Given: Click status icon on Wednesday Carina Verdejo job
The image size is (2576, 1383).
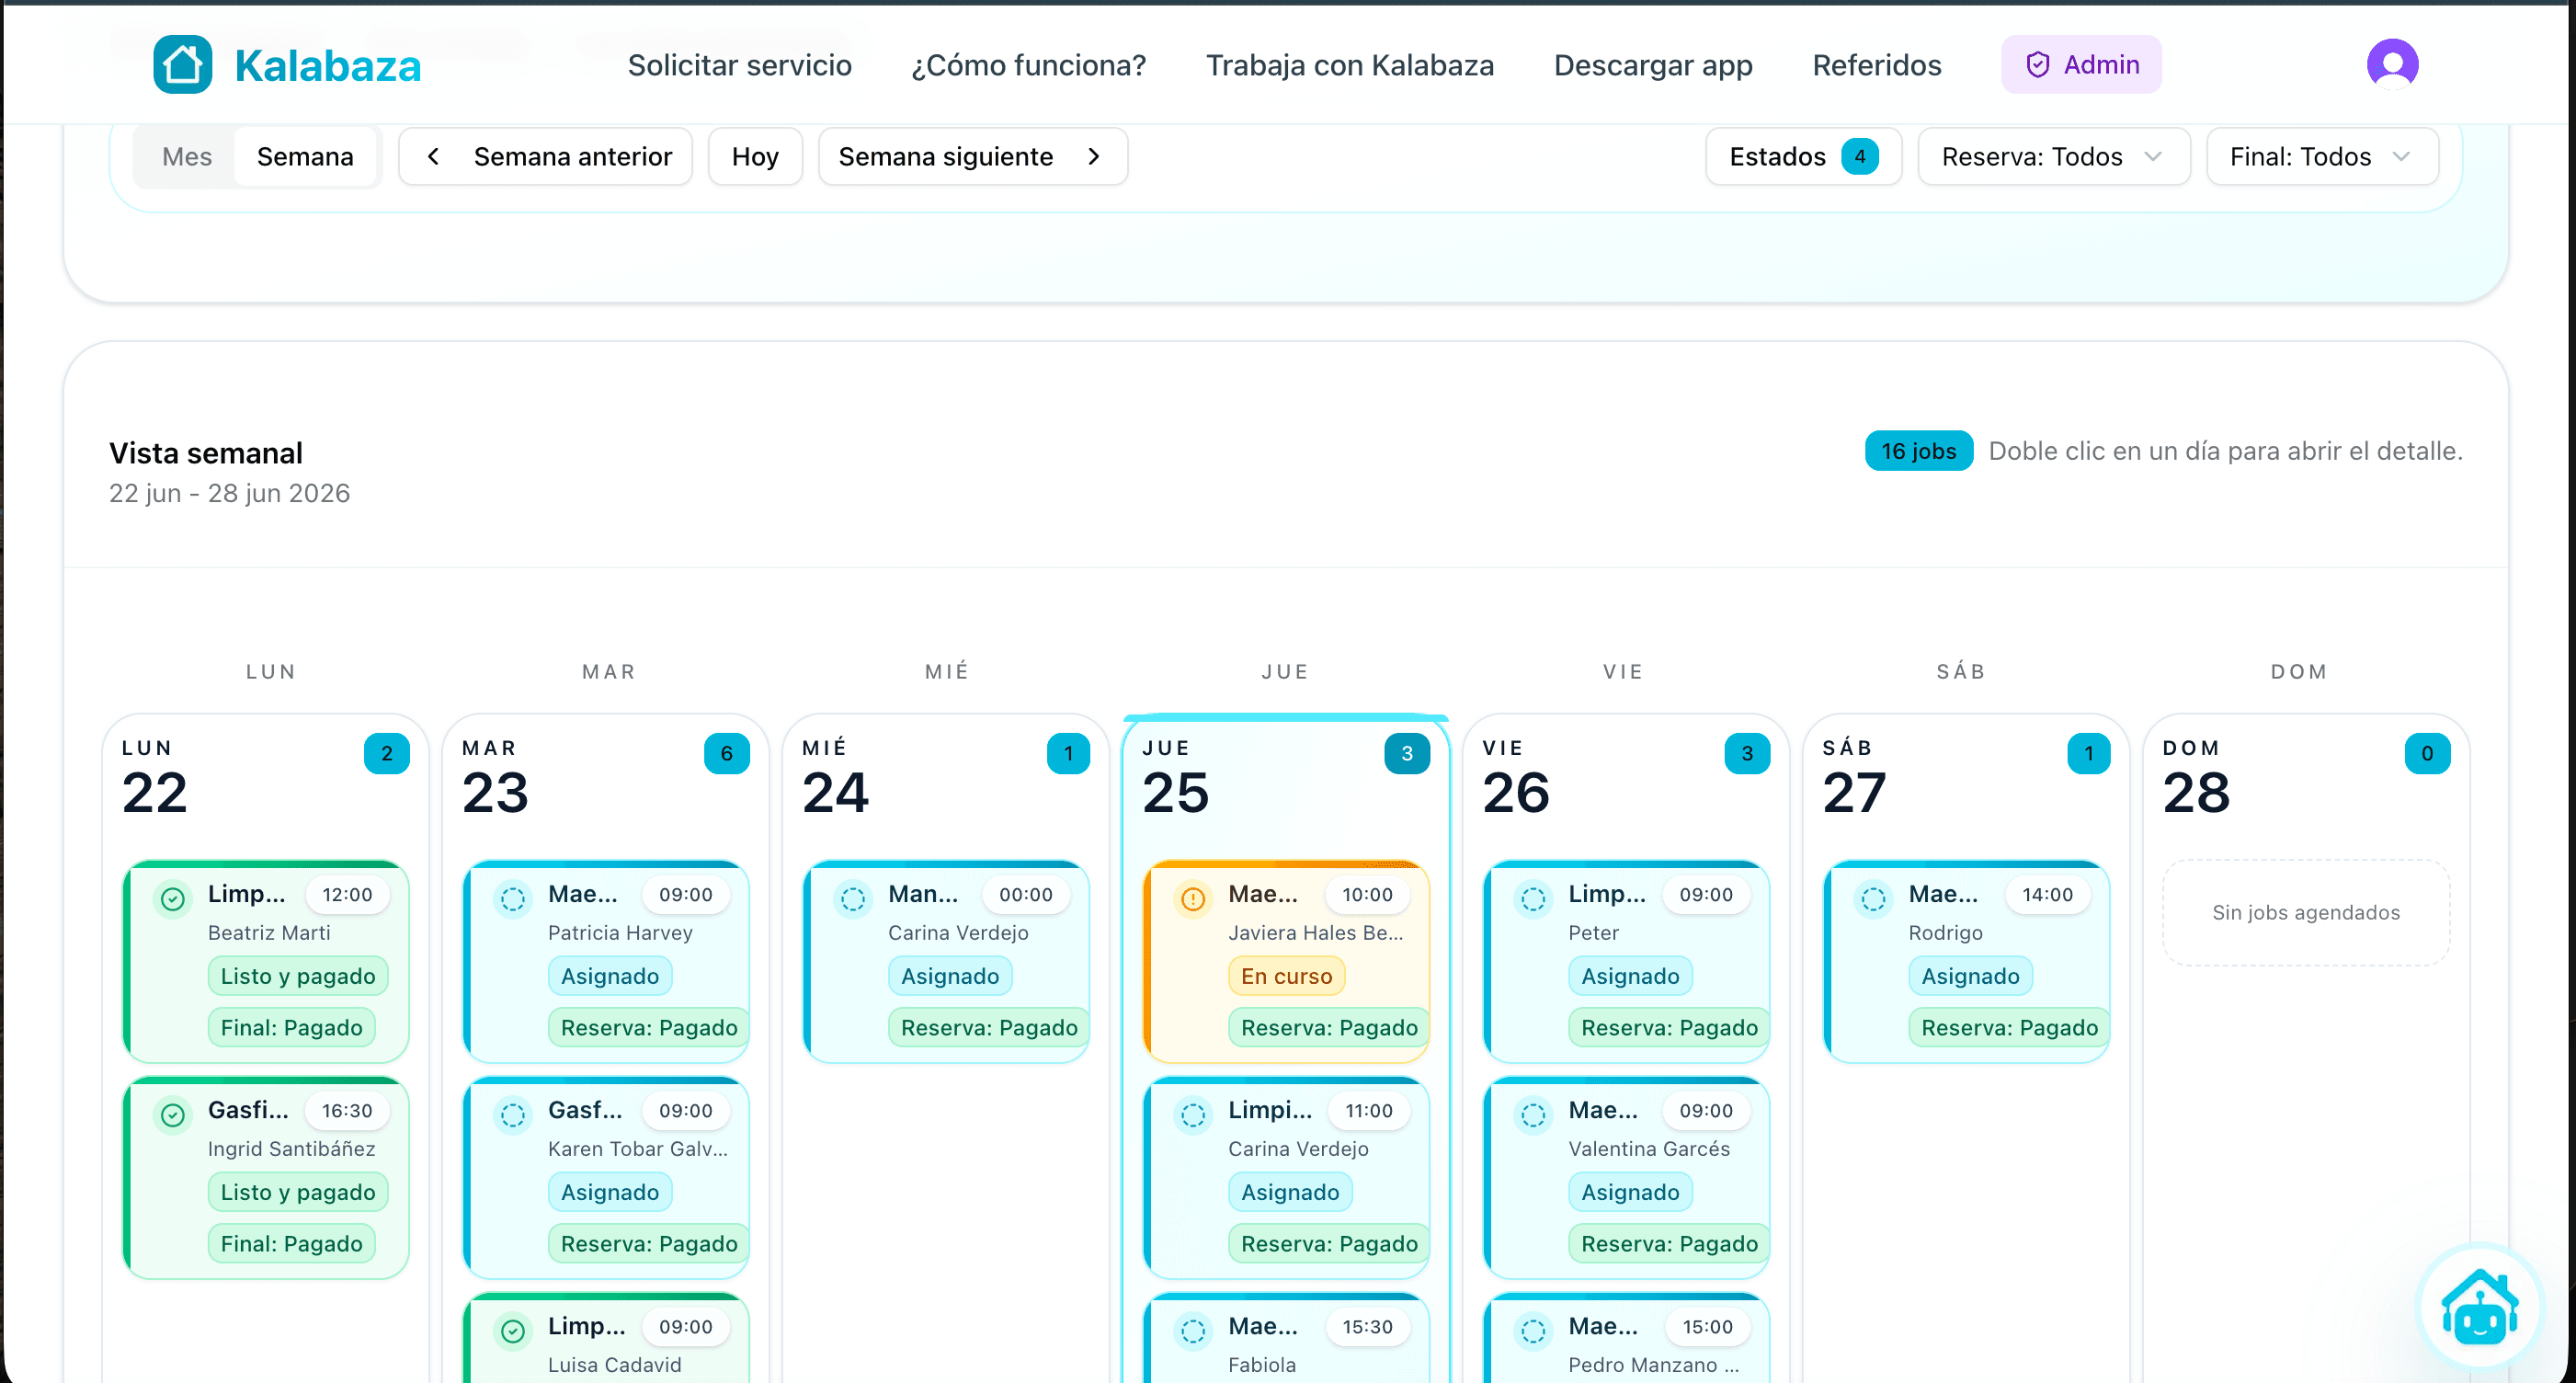Looking at the screenshot, I should coord(853,899).
